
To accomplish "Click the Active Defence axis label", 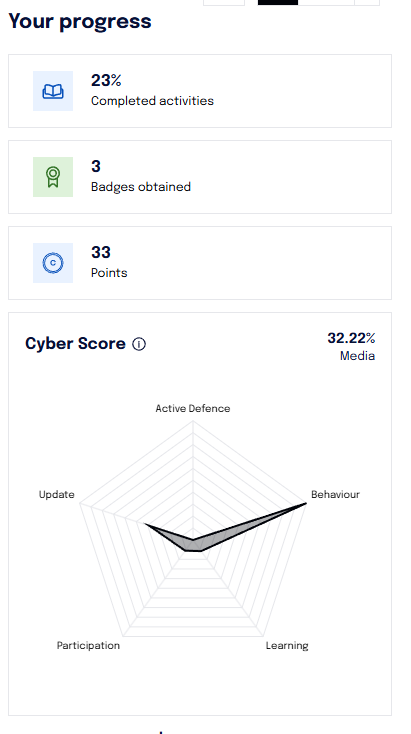I will pos(193,408).
